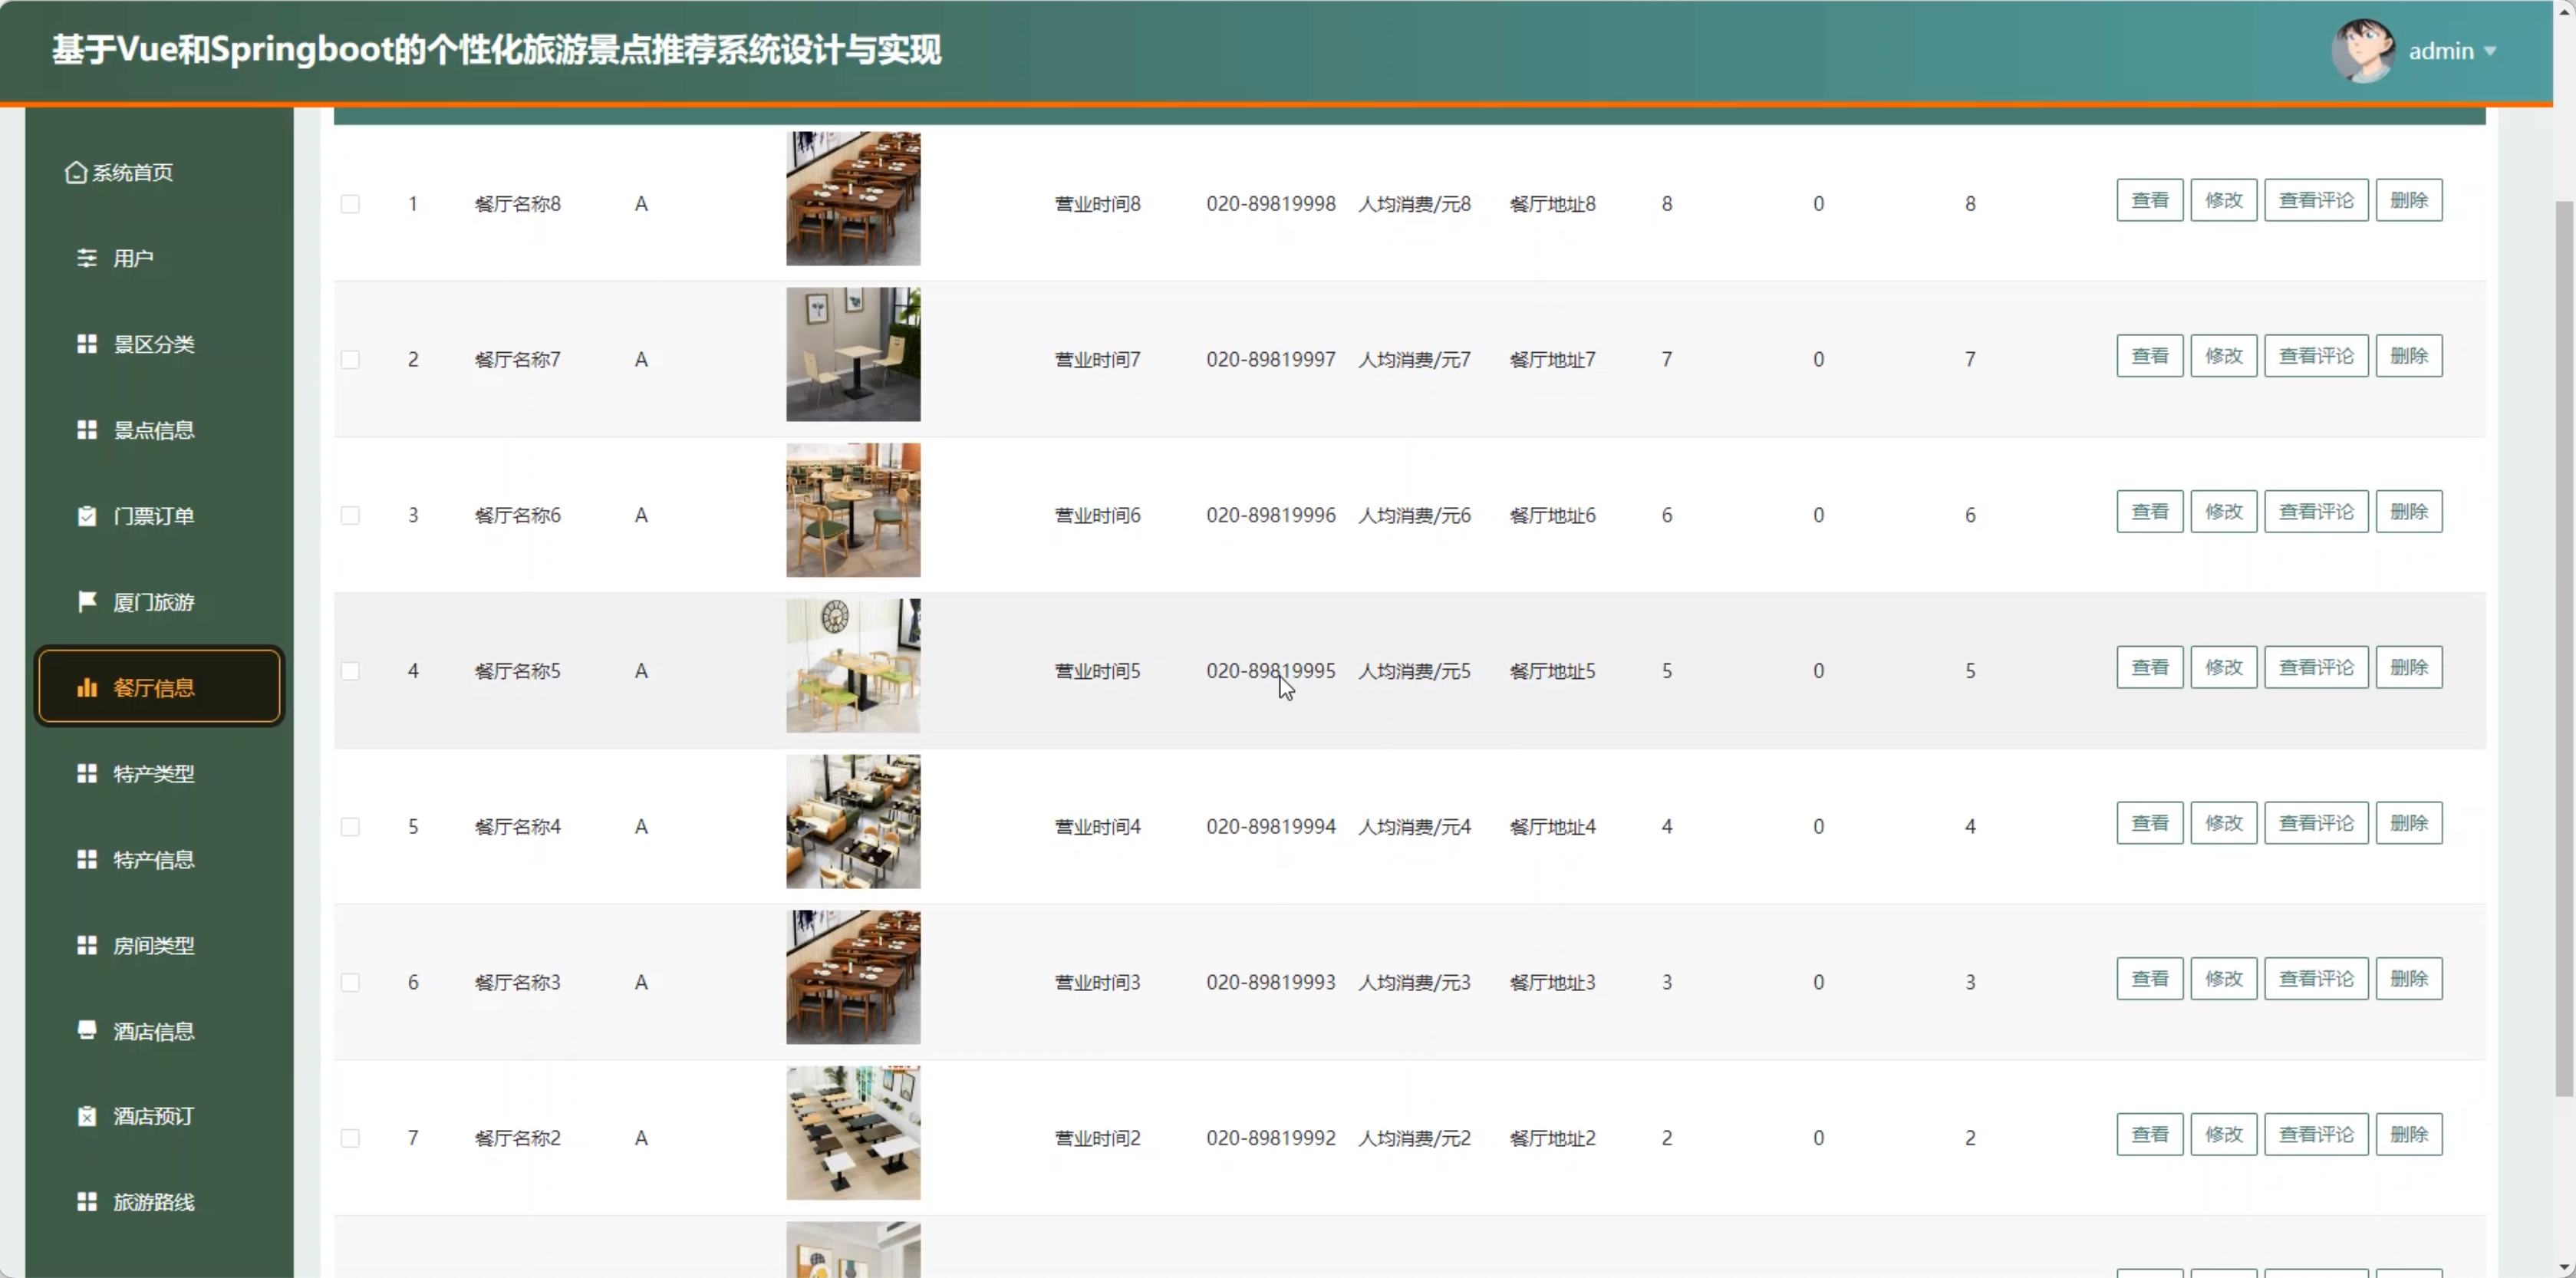Click the grid icon beside 房间类型
The width and height of the screenshot is (2576, 1278).
[x=87, y=945]
